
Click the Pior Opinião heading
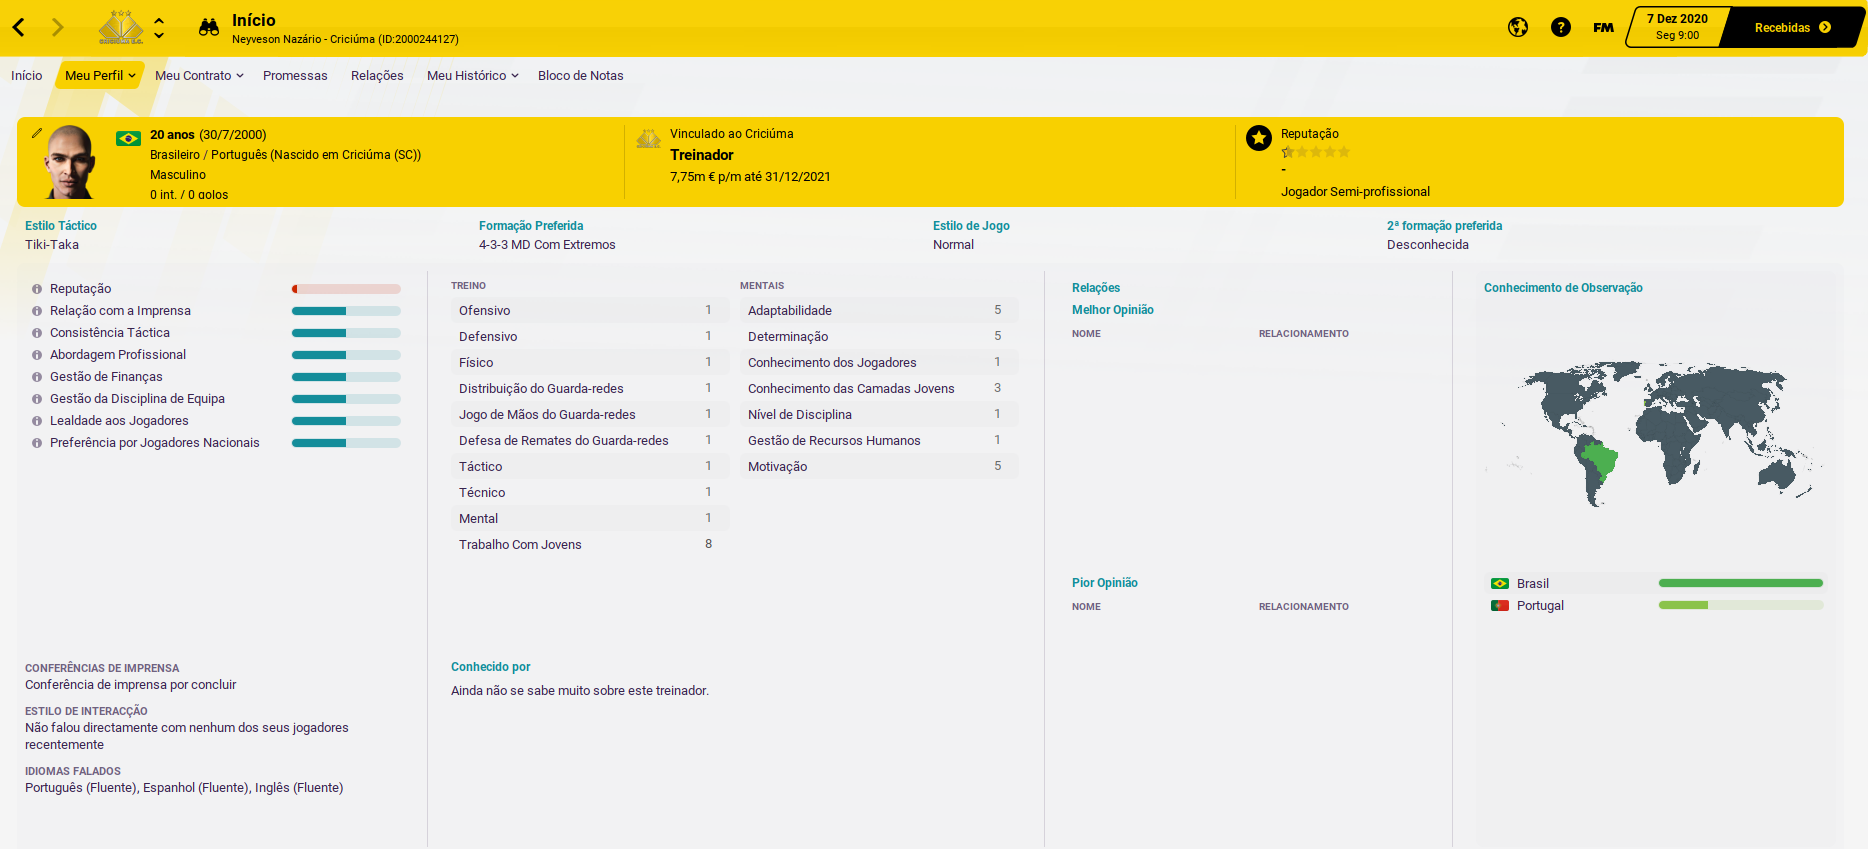1105,583
